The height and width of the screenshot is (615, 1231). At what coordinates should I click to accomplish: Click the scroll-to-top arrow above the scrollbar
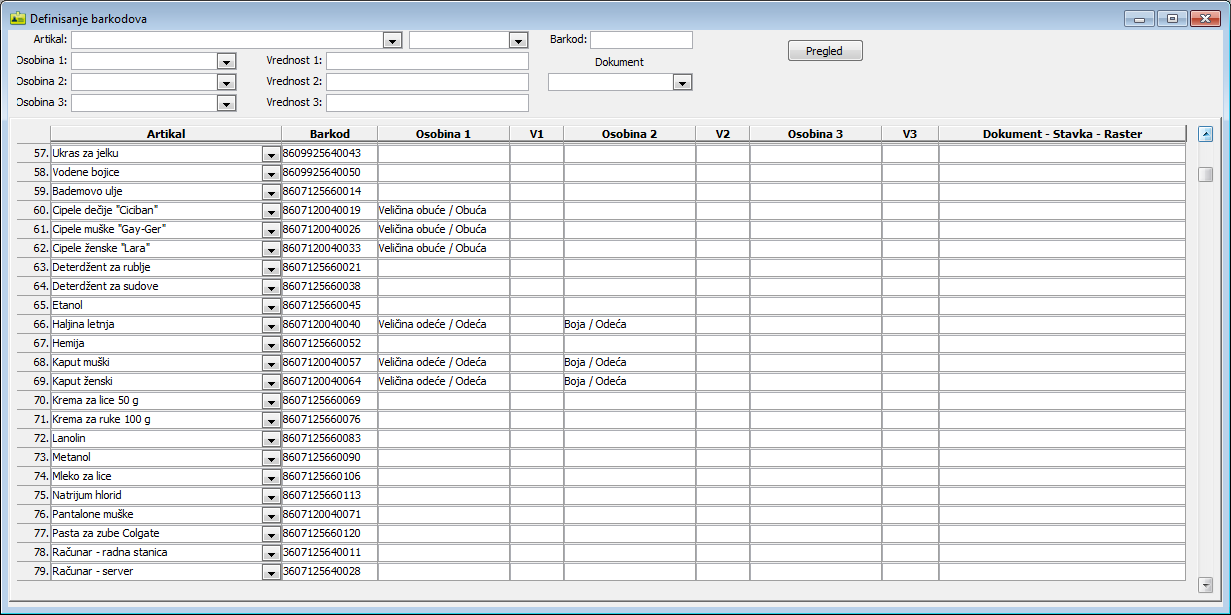pos(1205,133)
